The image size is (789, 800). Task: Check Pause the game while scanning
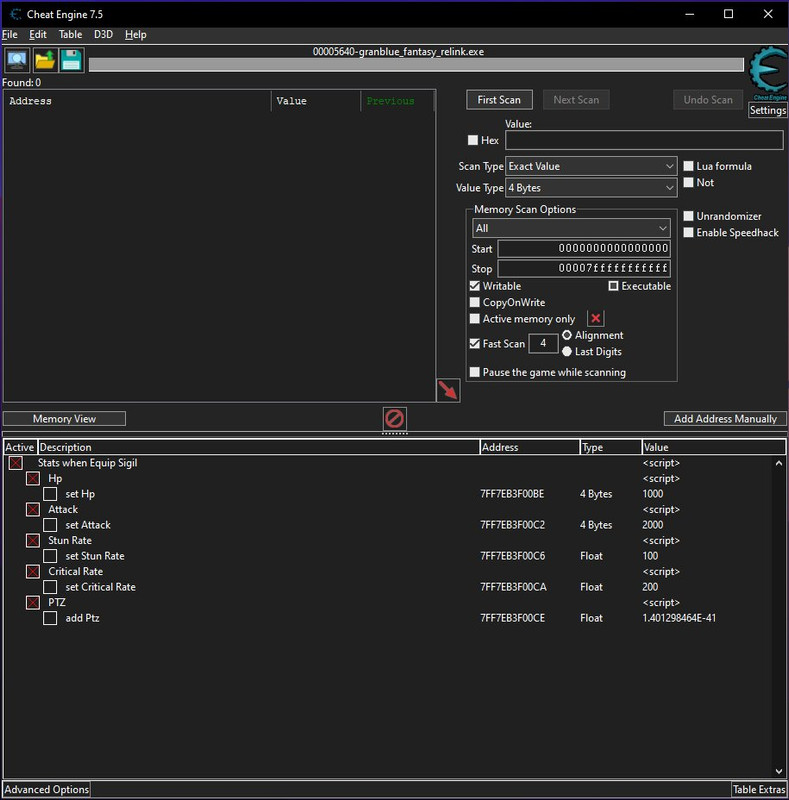pyautogui.click(x=475, y=372)
